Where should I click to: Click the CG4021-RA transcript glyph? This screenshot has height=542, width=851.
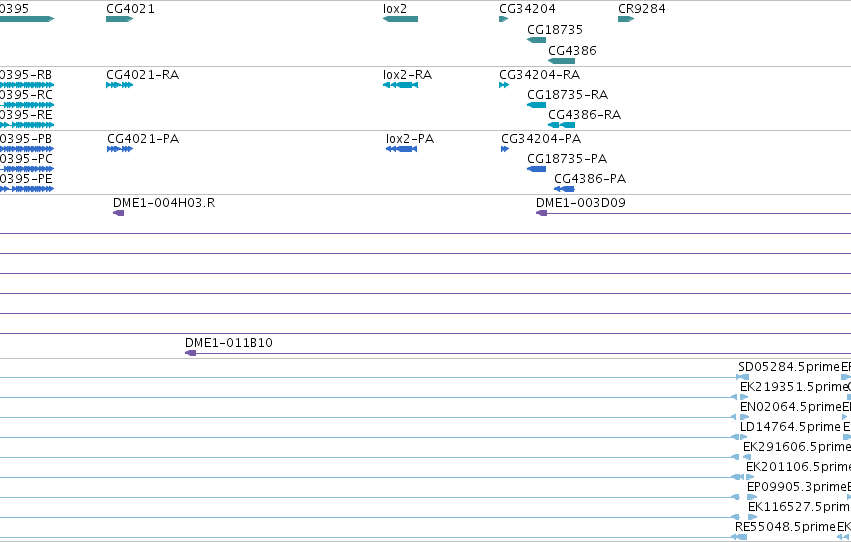pyautogui.click(x=119, y=85)
